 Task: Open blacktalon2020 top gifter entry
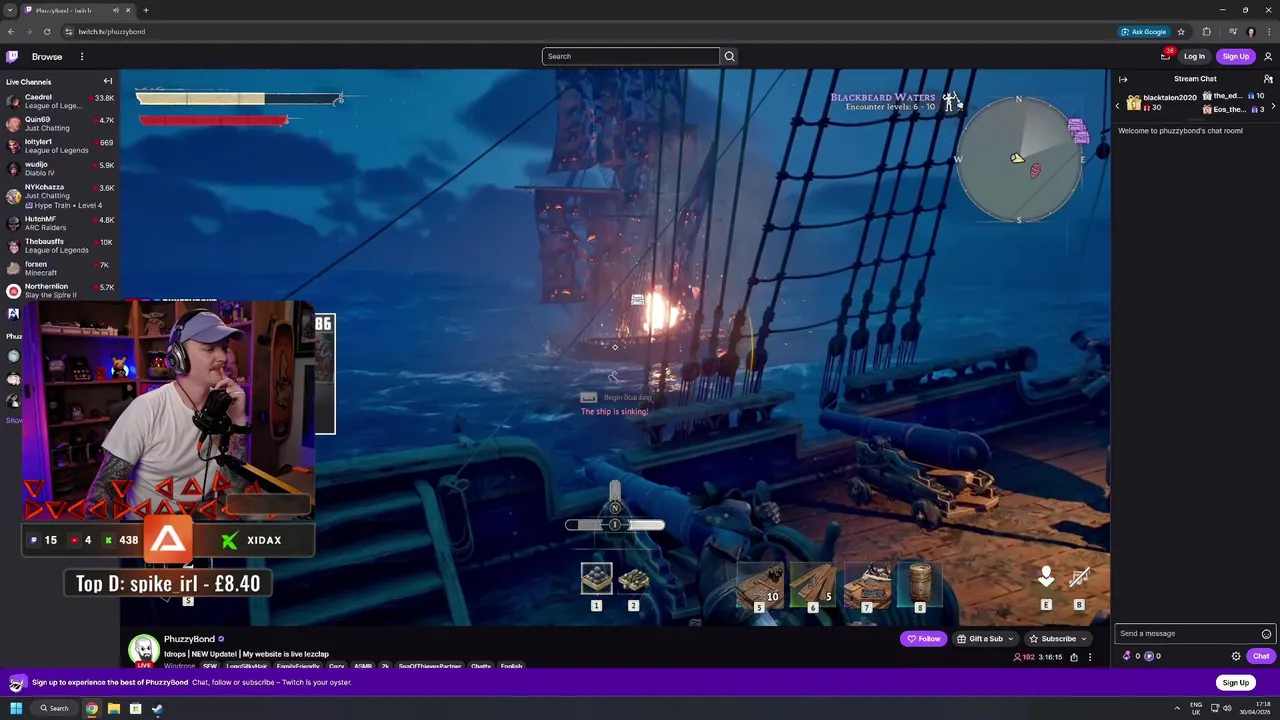[1161, 103]
